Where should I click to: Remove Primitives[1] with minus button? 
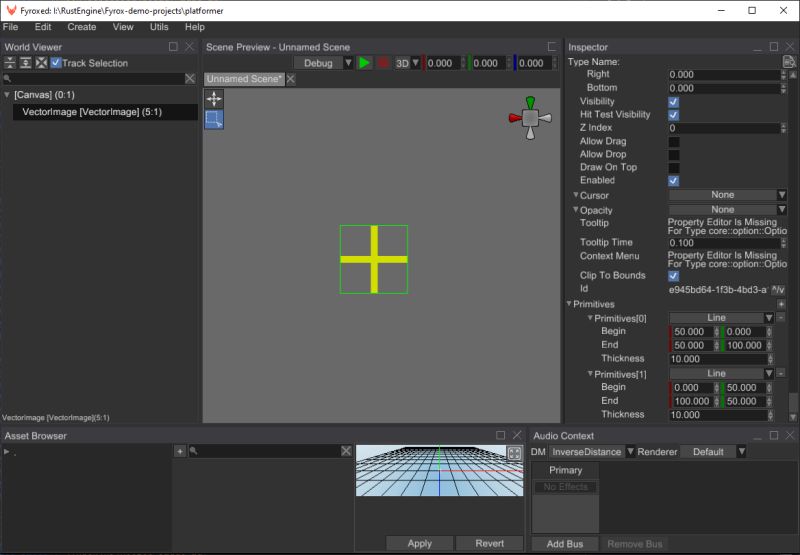pyautogui.click(x=781, y=374)
